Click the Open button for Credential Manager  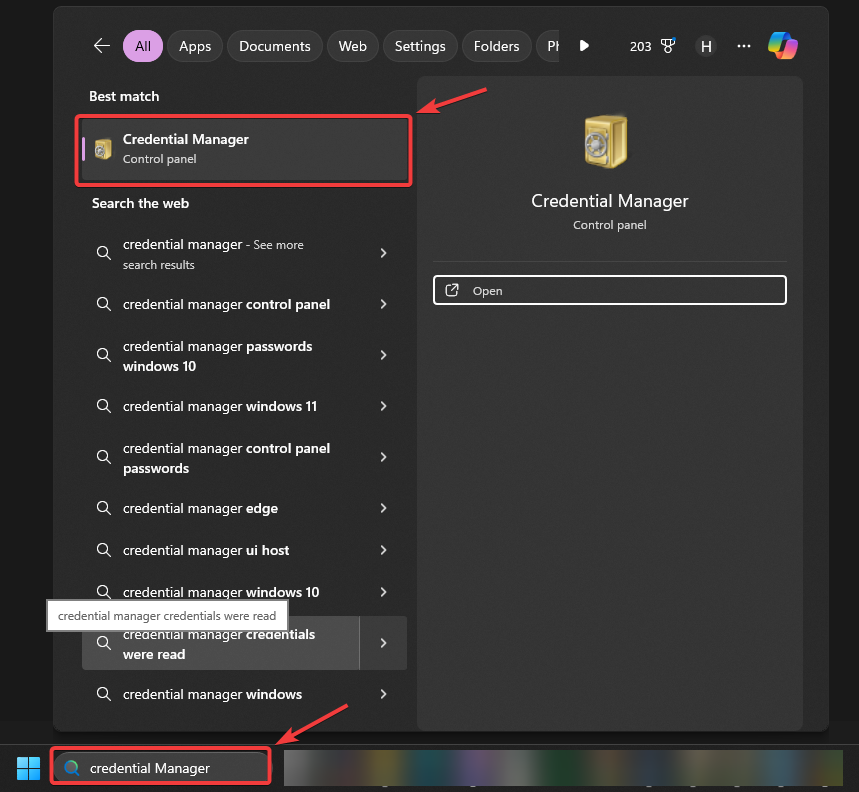click(x=609, y=290)
